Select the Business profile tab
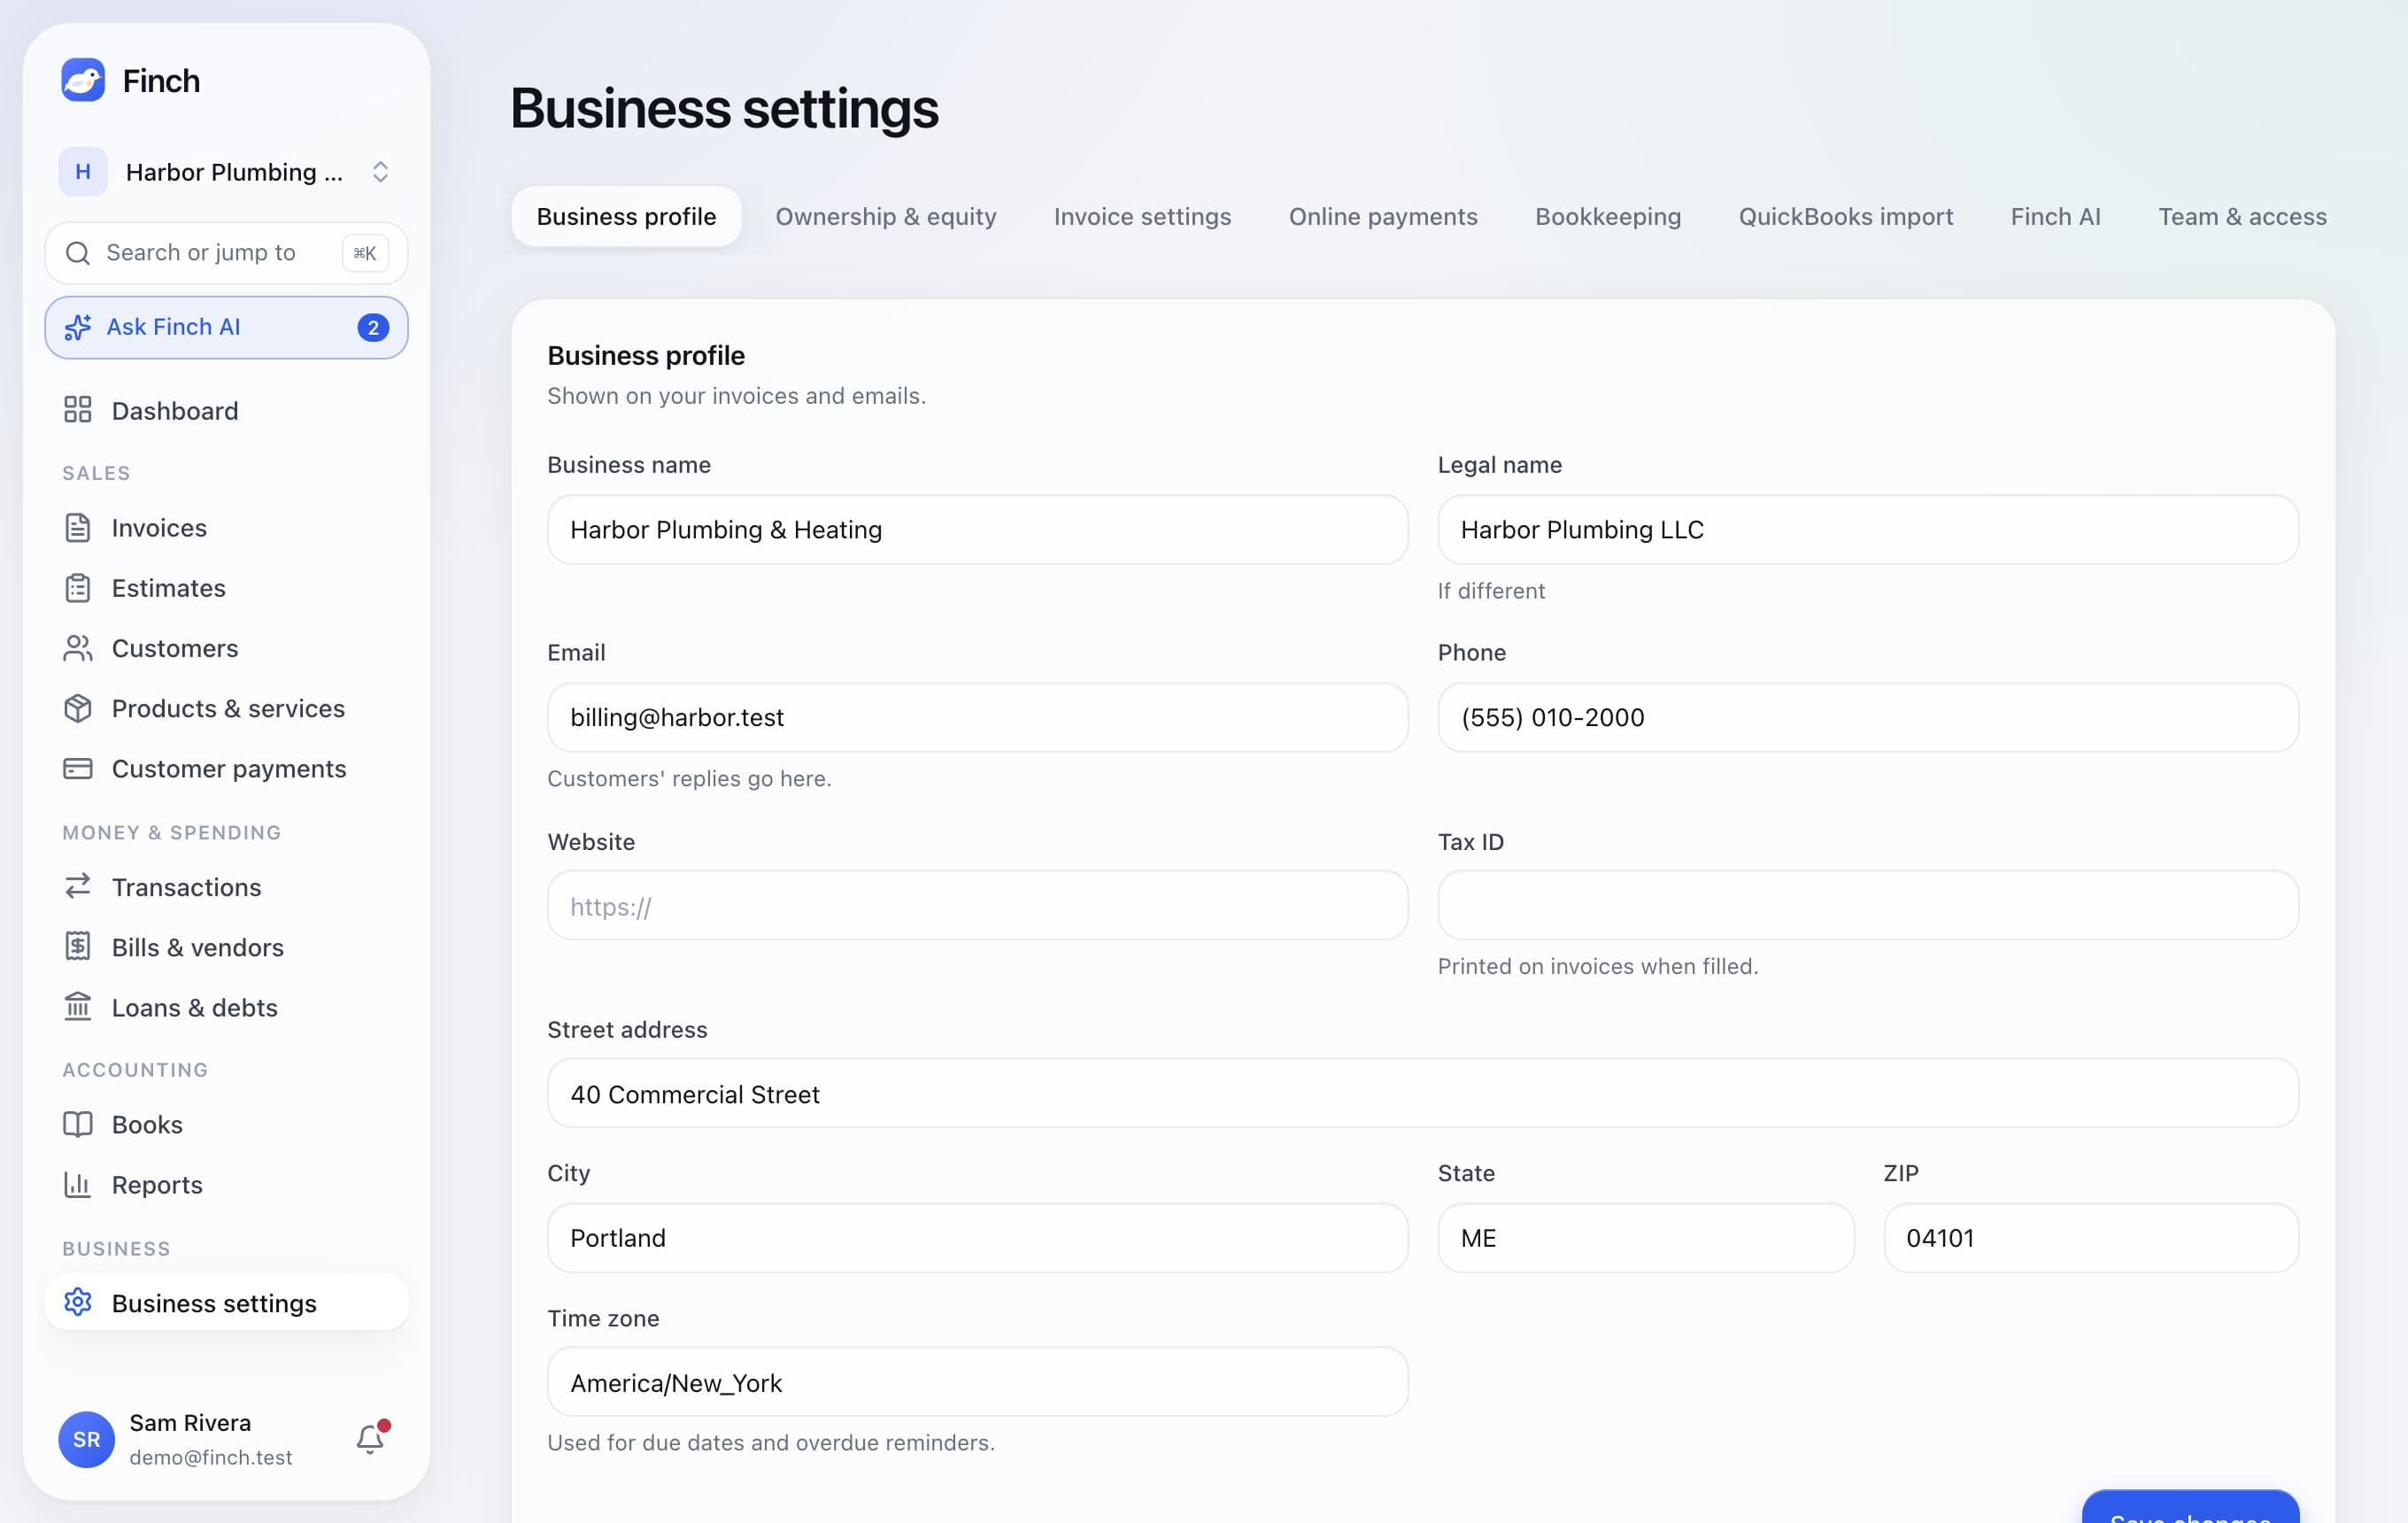 [x=626, y=217]
